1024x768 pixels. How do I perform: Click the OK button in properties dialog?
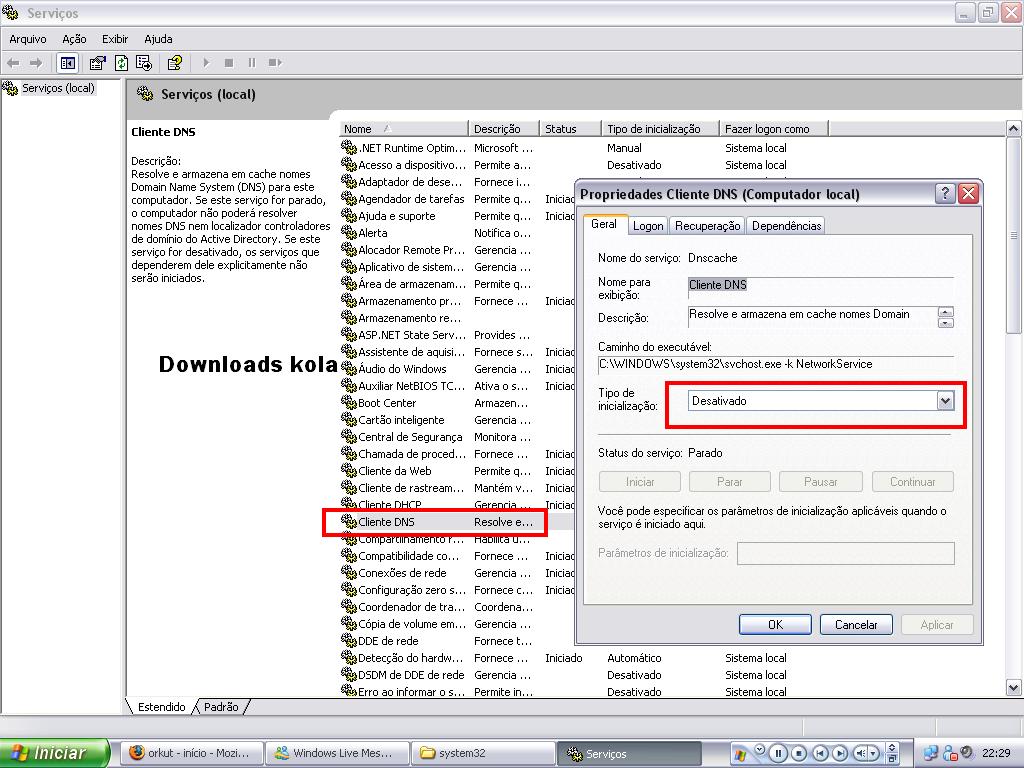(775, 624)
